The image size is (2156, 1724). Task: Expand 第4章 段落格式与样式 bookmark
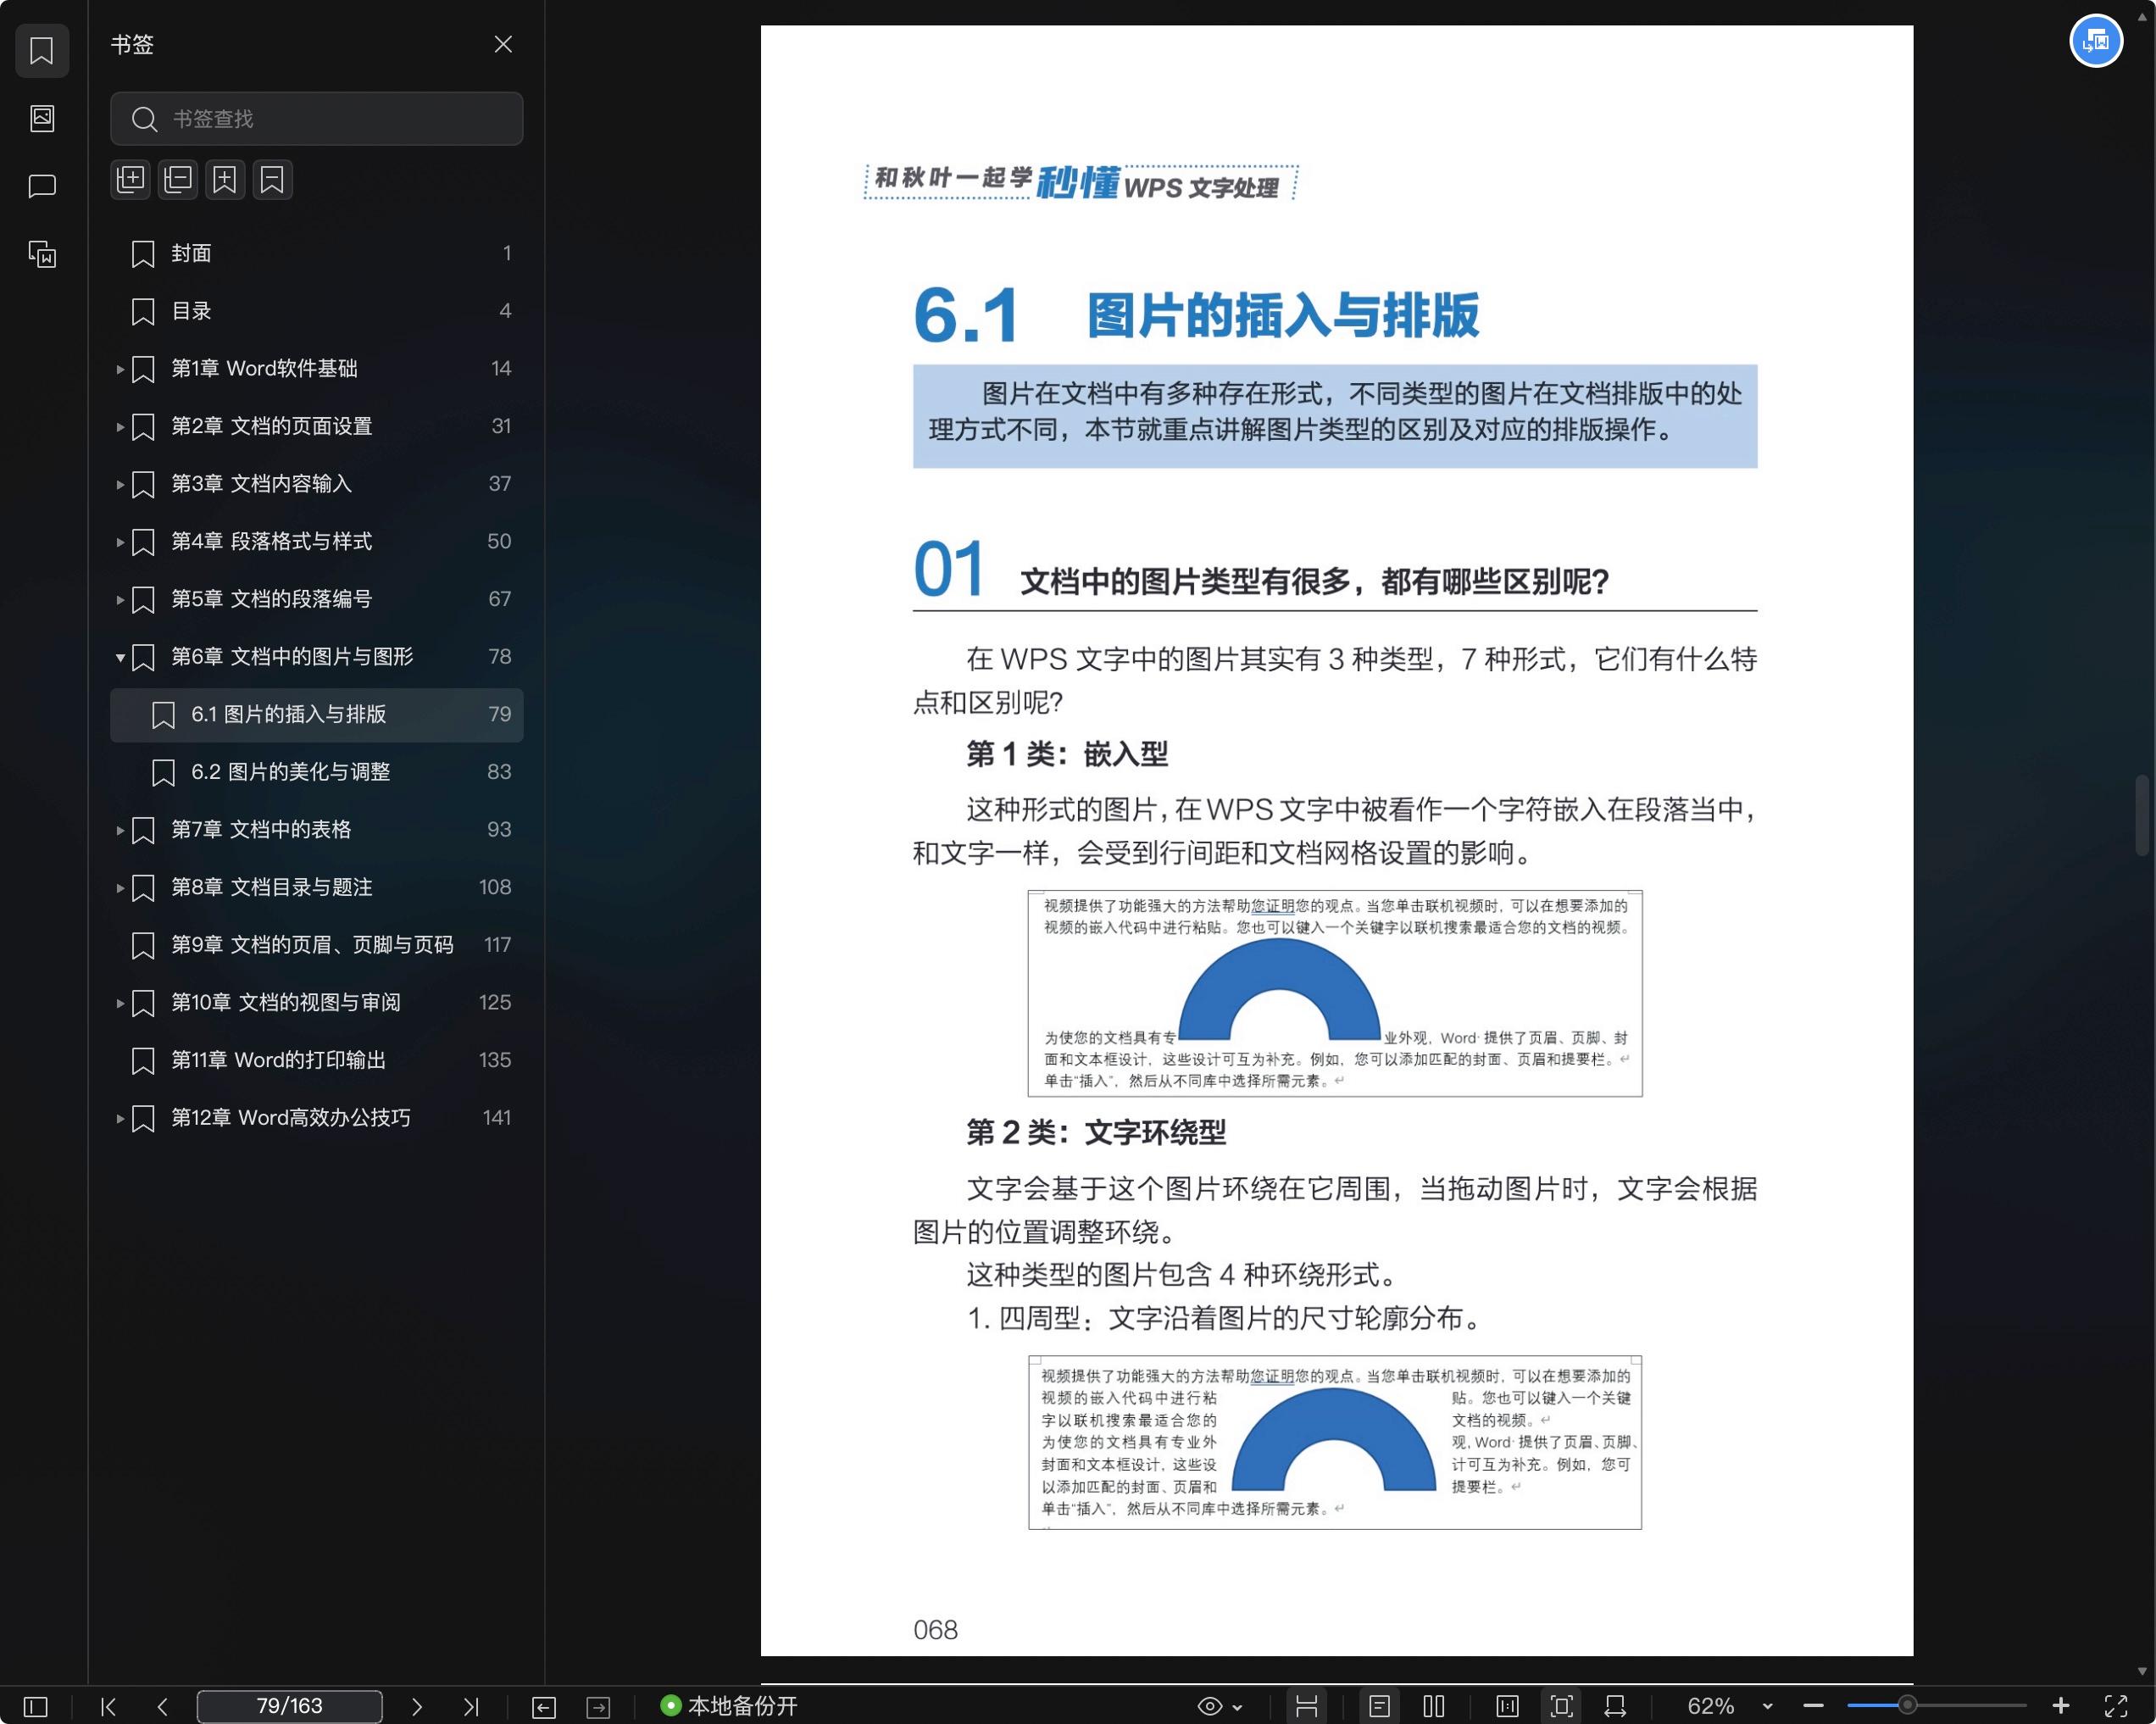pyautogui.click(x=120, y=542)
